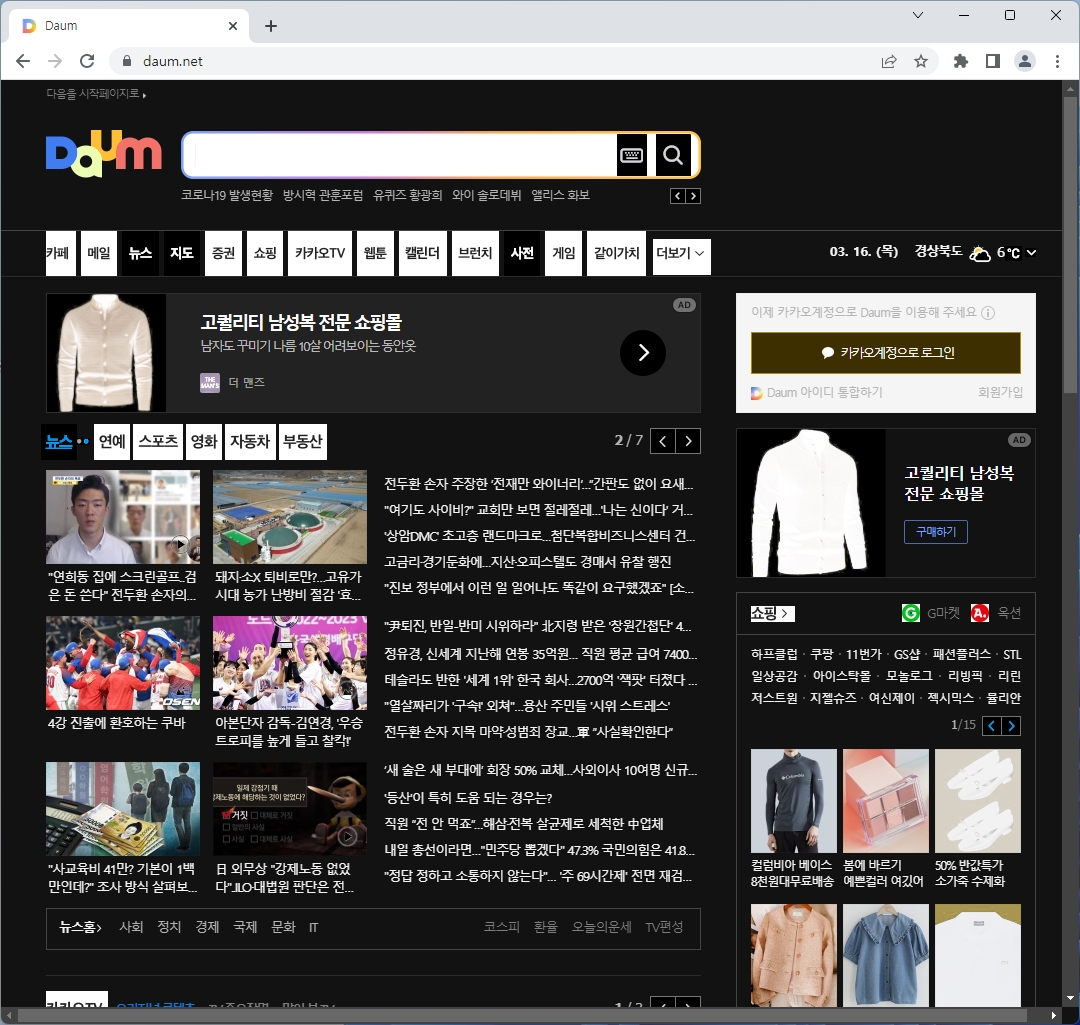1080x1025 pixels.
Task: Go to 뉴스홈 link
Action: tap(81, 927)
